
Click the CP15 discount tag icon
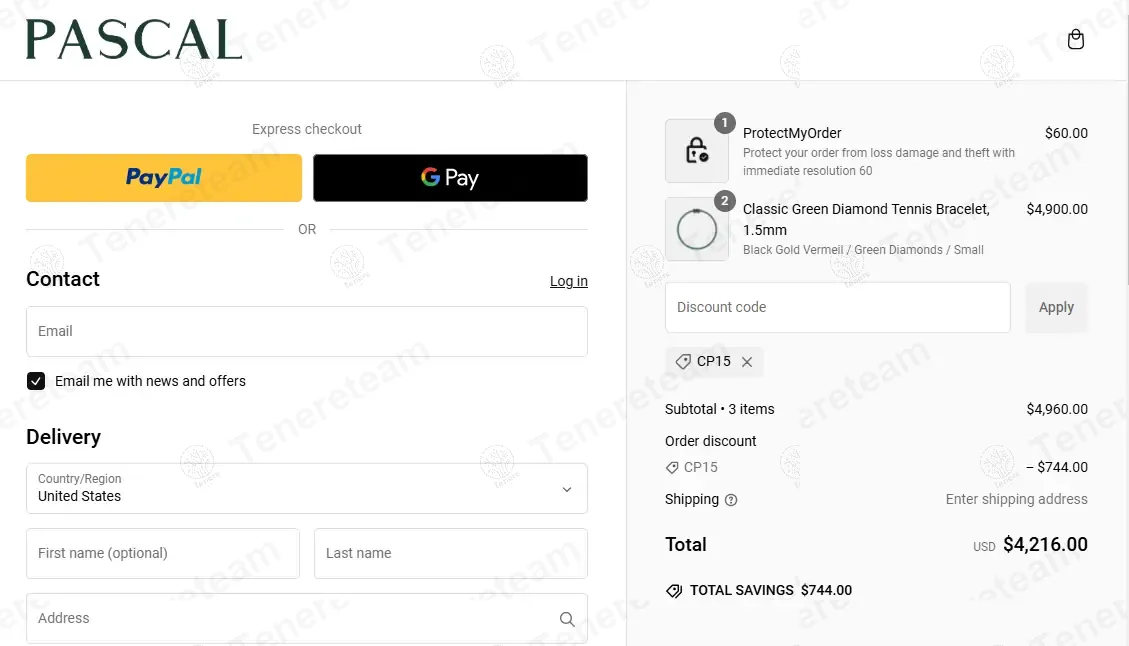tap(684, 362)
